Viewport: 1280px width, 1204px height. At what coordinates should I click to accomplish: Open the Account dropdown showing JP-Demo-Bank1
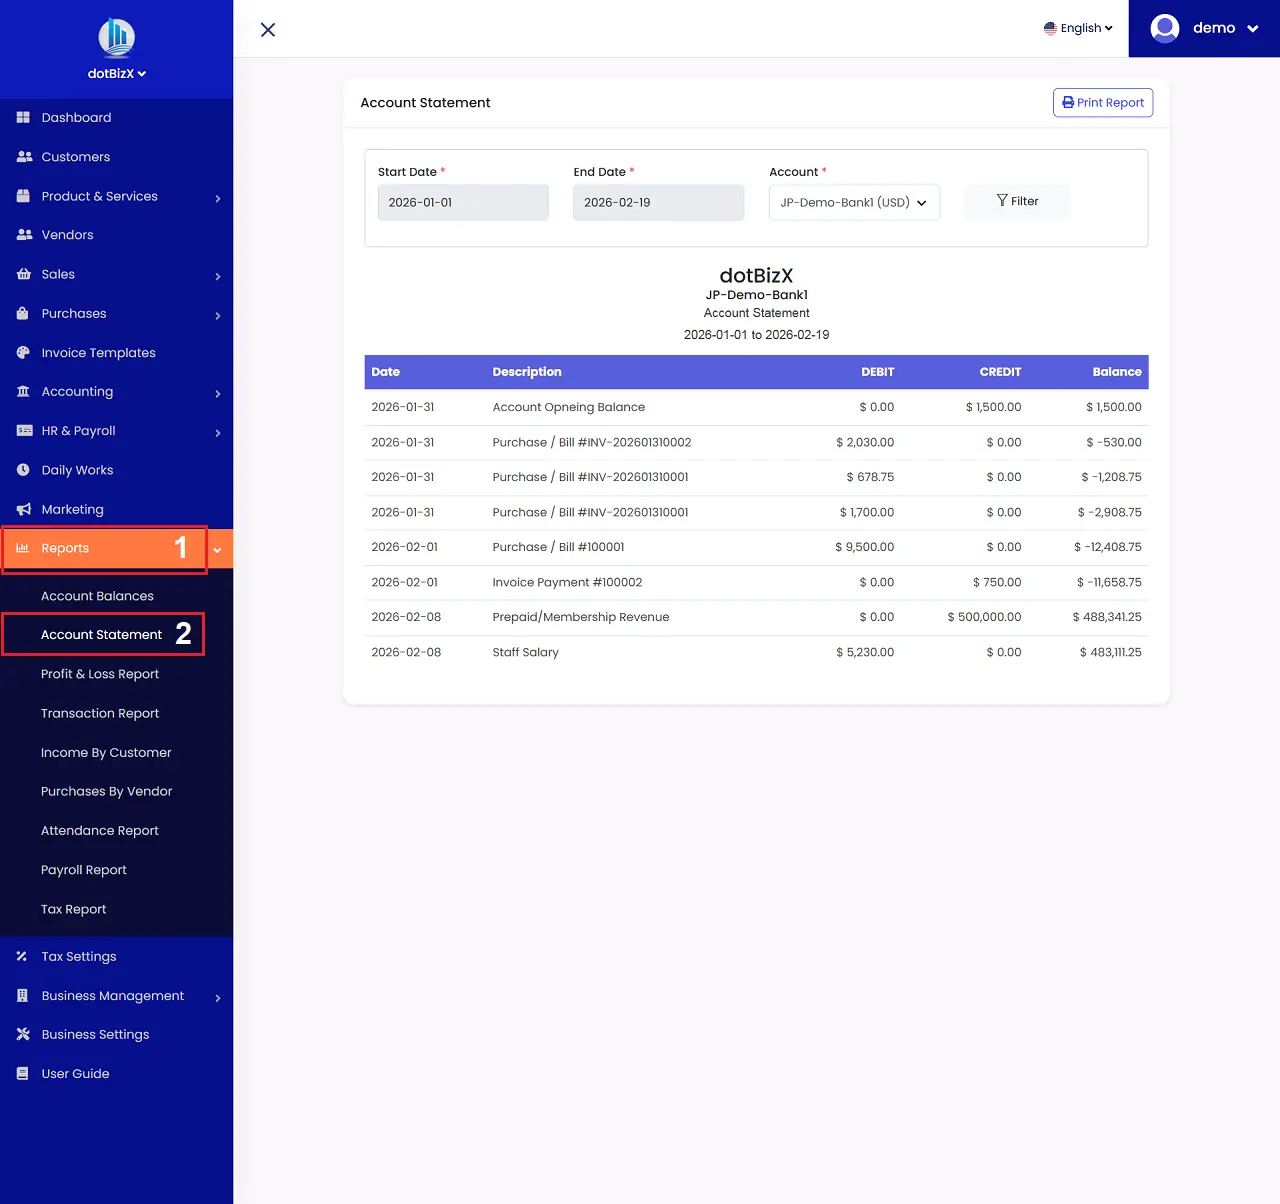coord(853,202)
